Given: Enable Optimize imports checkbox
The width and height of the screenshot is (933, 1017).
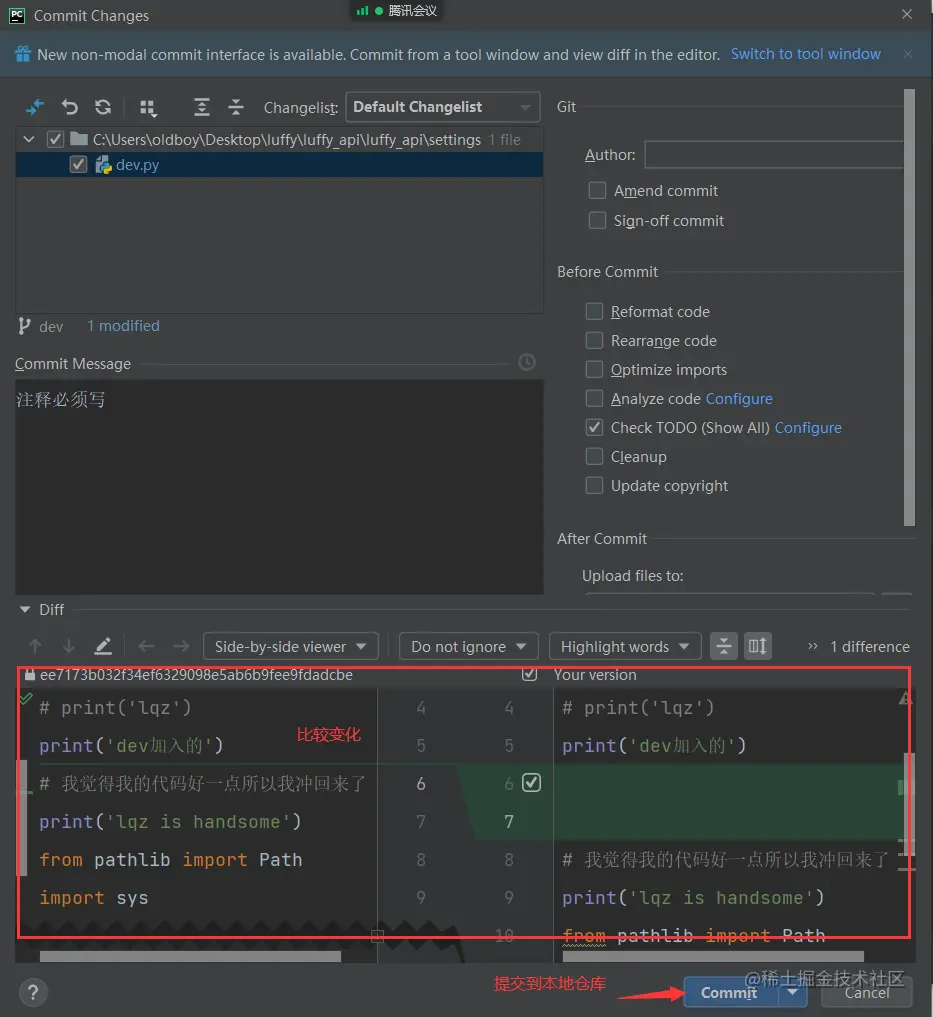Looking at the screenshot, I should click(594, 369).
